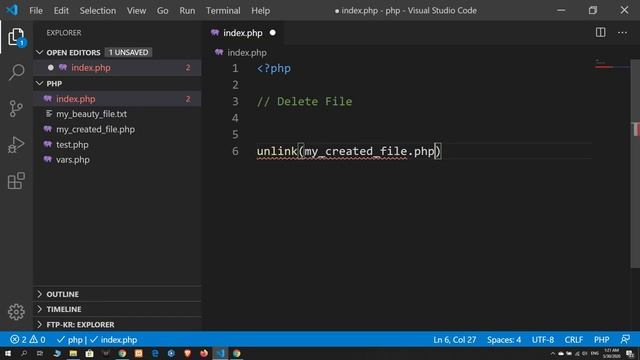Click the UTF-8 encoding indicator
This screenshot has height=360, width=640.
(x=542, y=340)
